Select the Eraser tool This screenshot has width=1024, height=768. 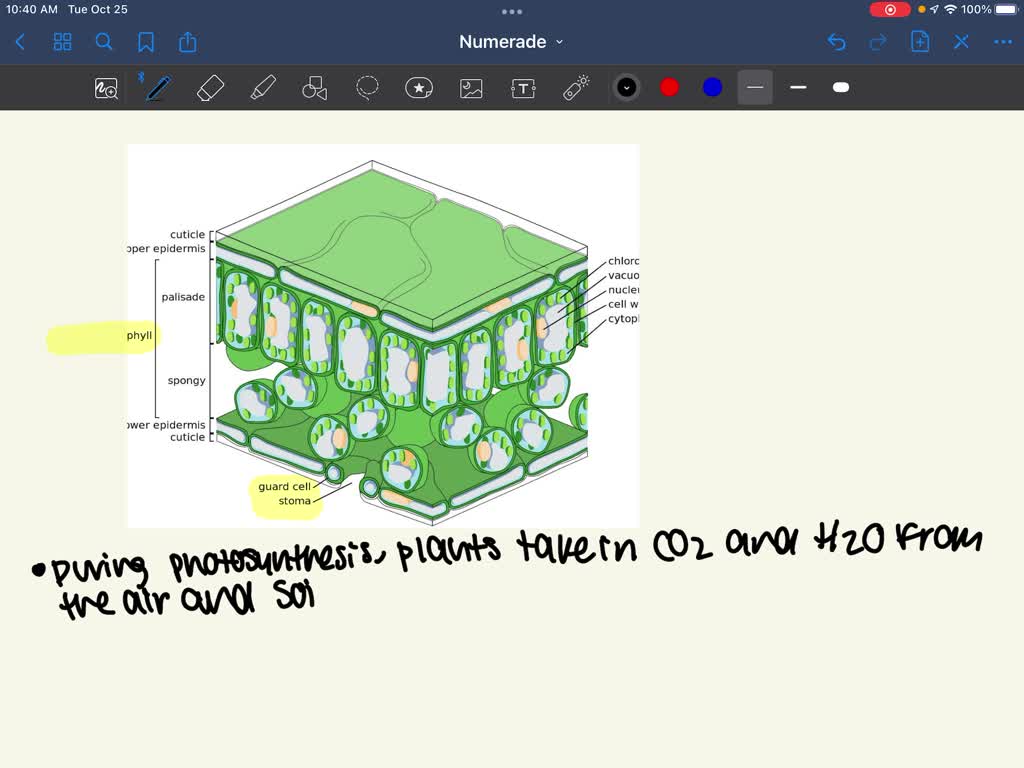pyautogui.click(x=210, y=87)
